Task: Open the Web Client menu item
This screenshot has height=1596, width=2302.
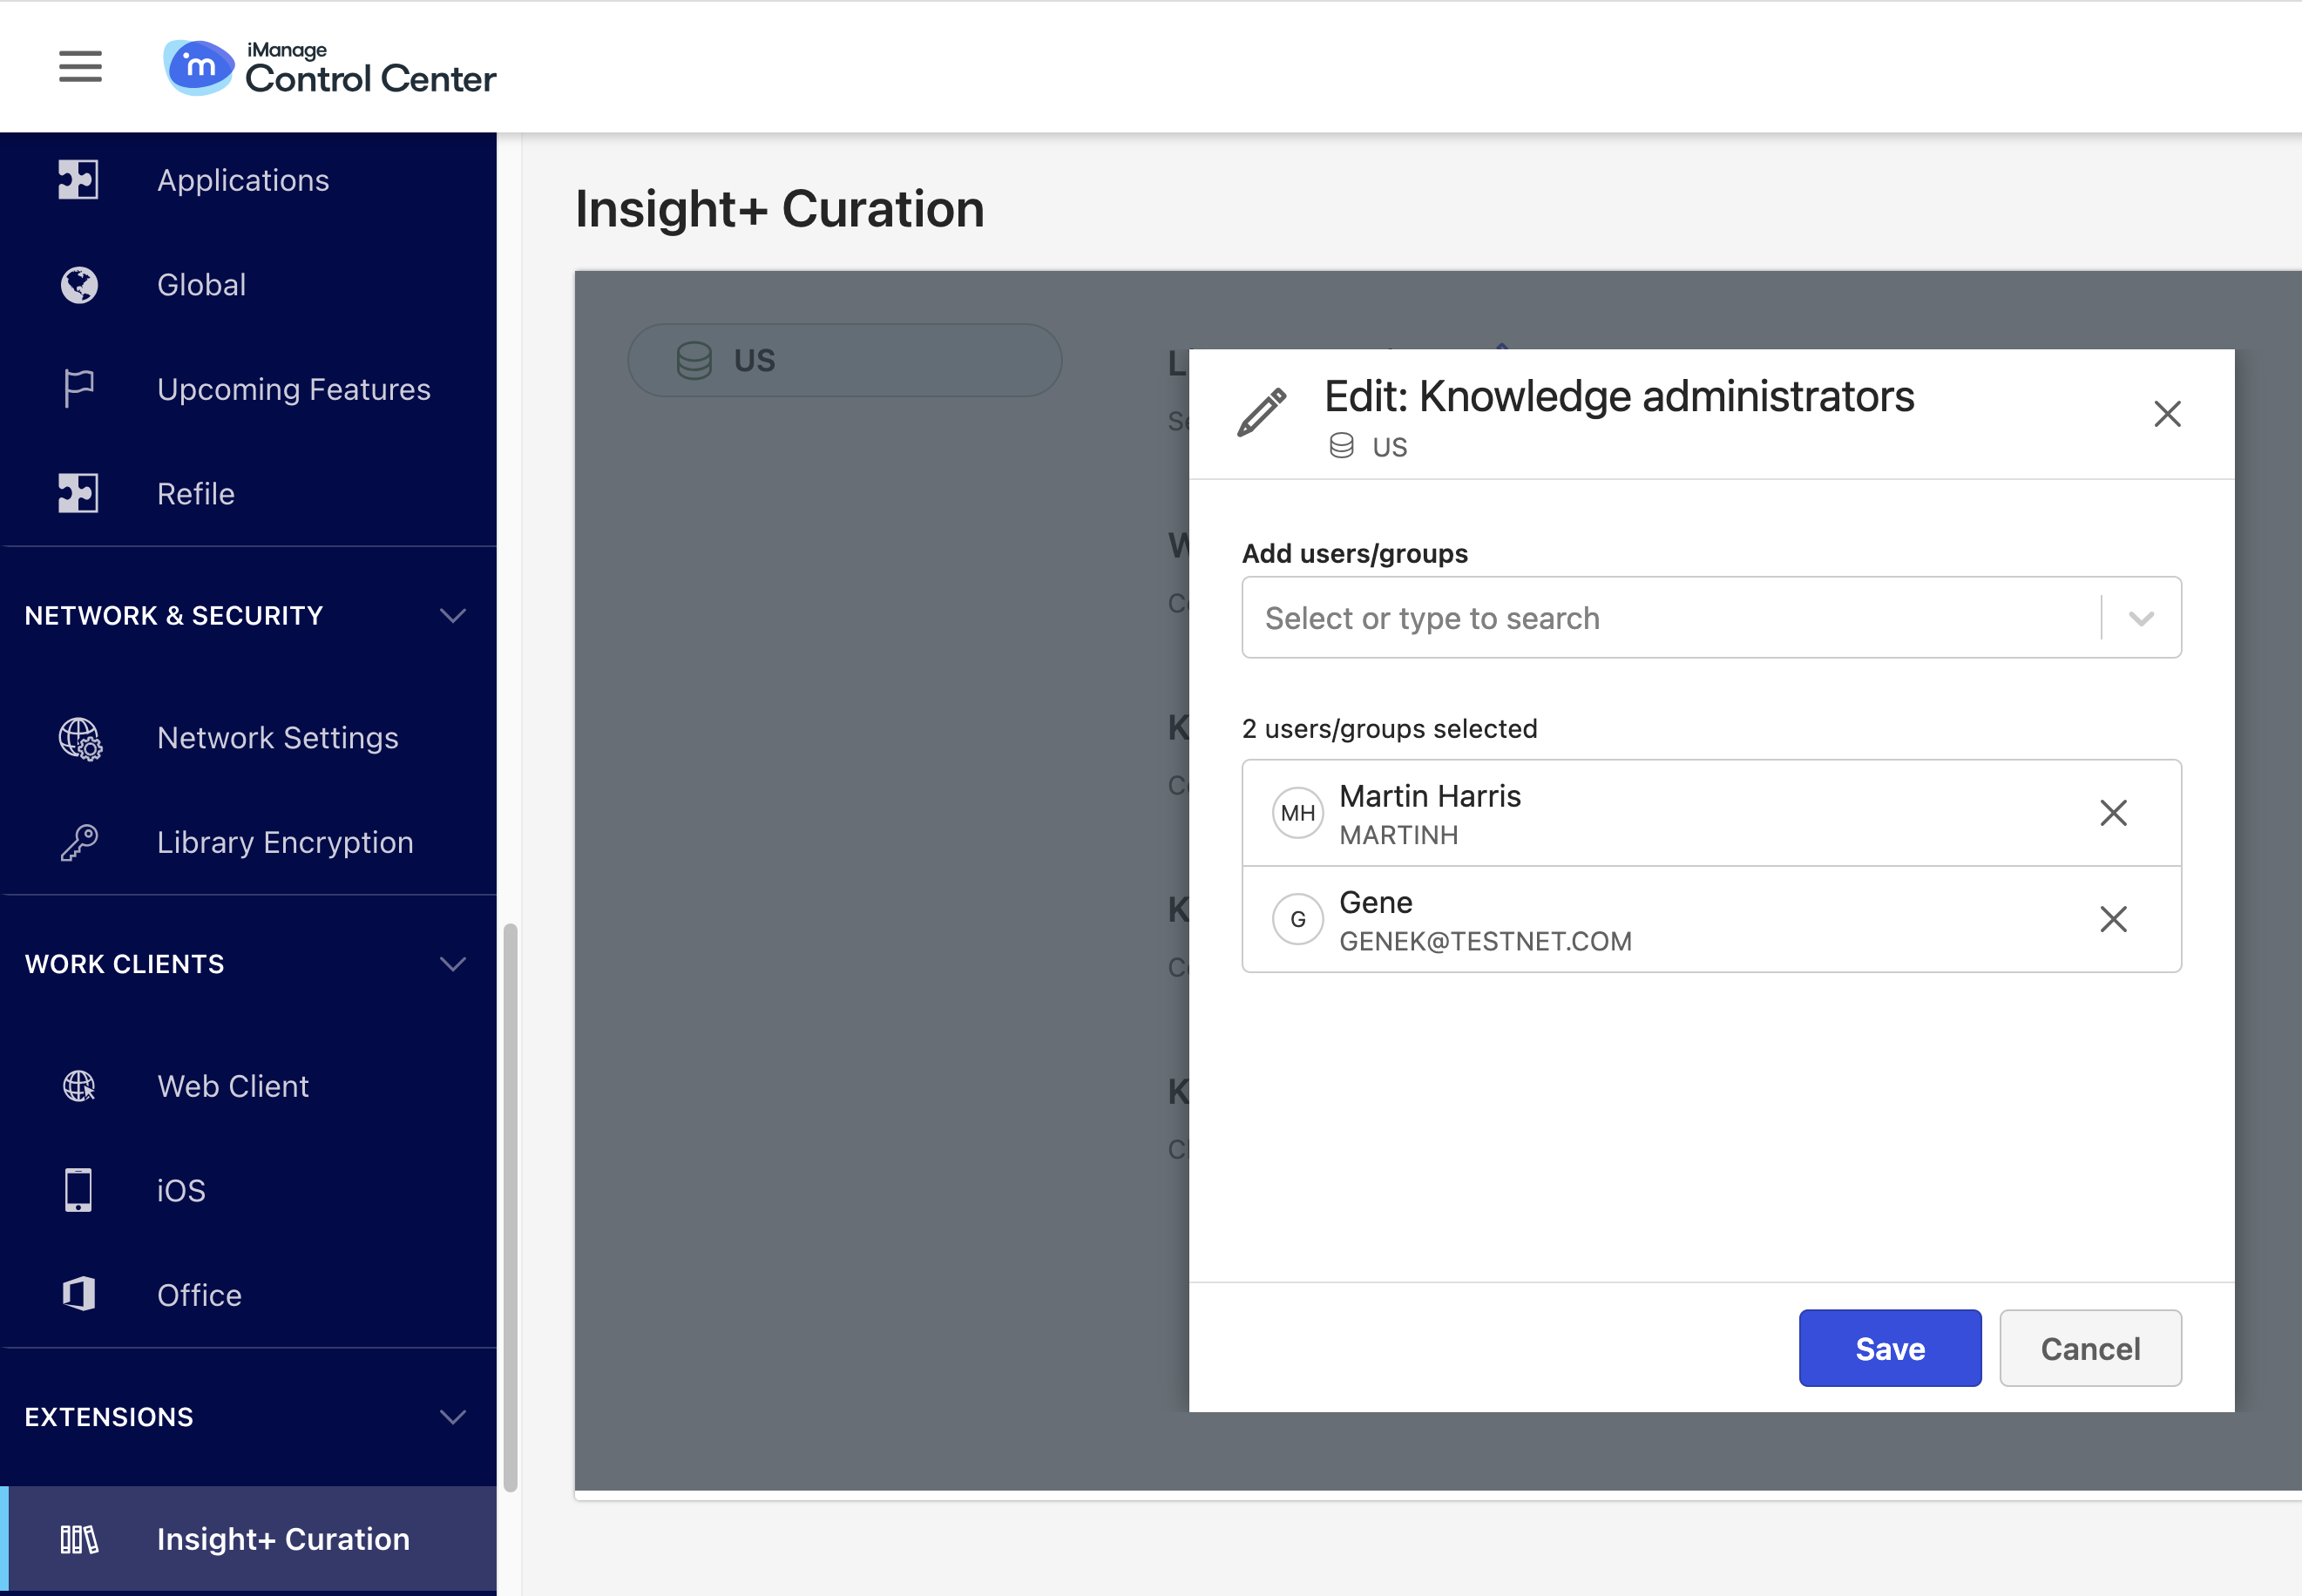Action: click(x=233, y=1086)
